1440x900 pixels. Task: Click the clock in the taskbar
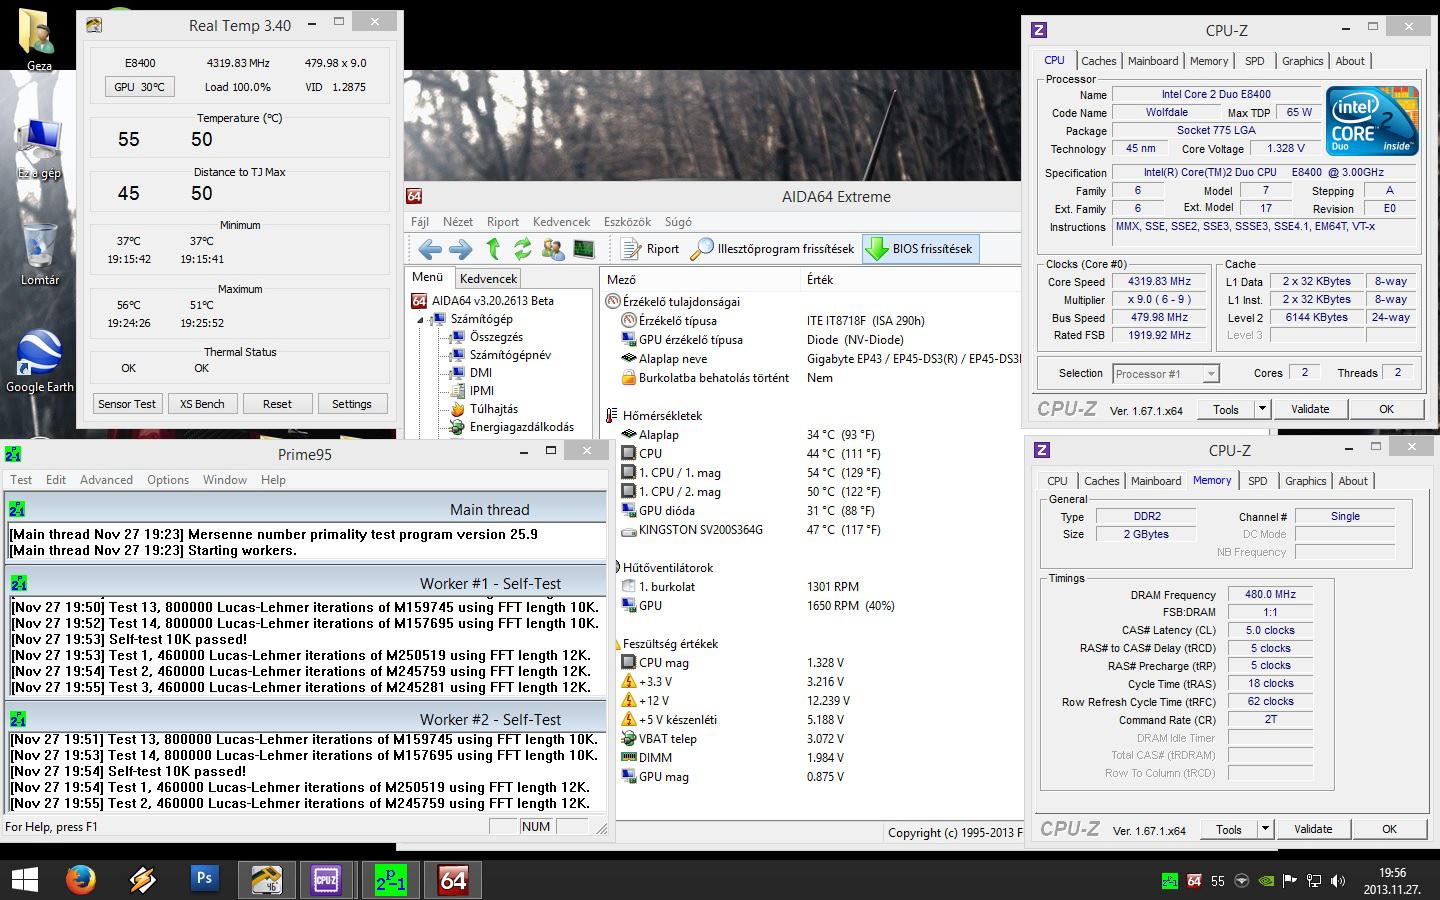click(x=1391, y=881)
